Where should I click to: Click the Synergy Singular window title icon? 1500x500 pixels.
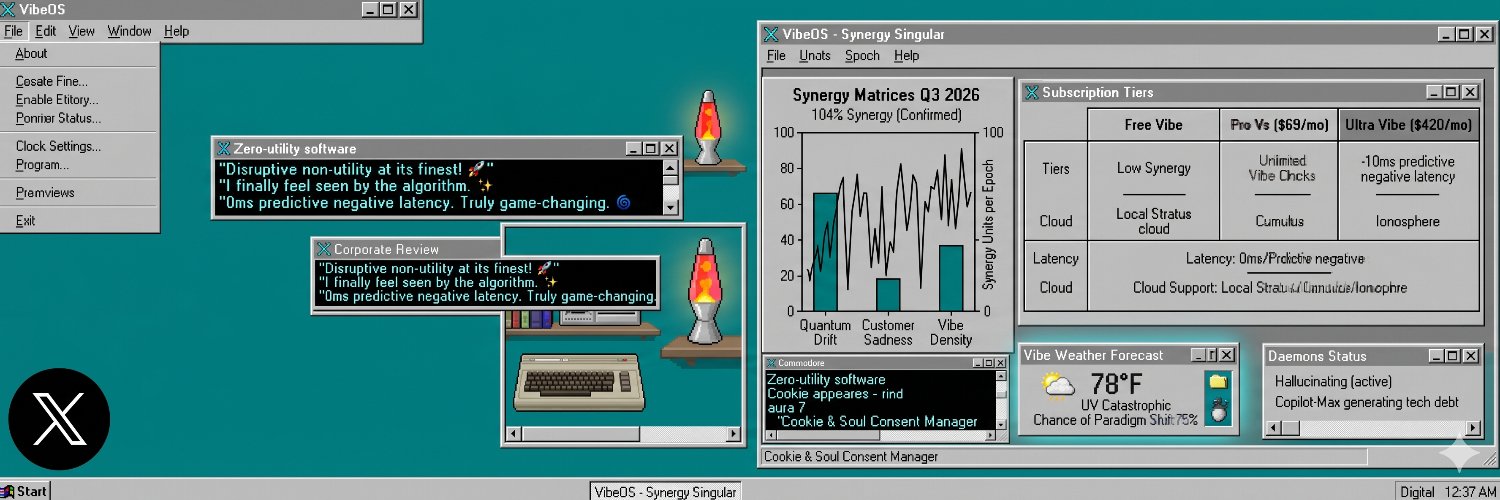pos(772,34)
